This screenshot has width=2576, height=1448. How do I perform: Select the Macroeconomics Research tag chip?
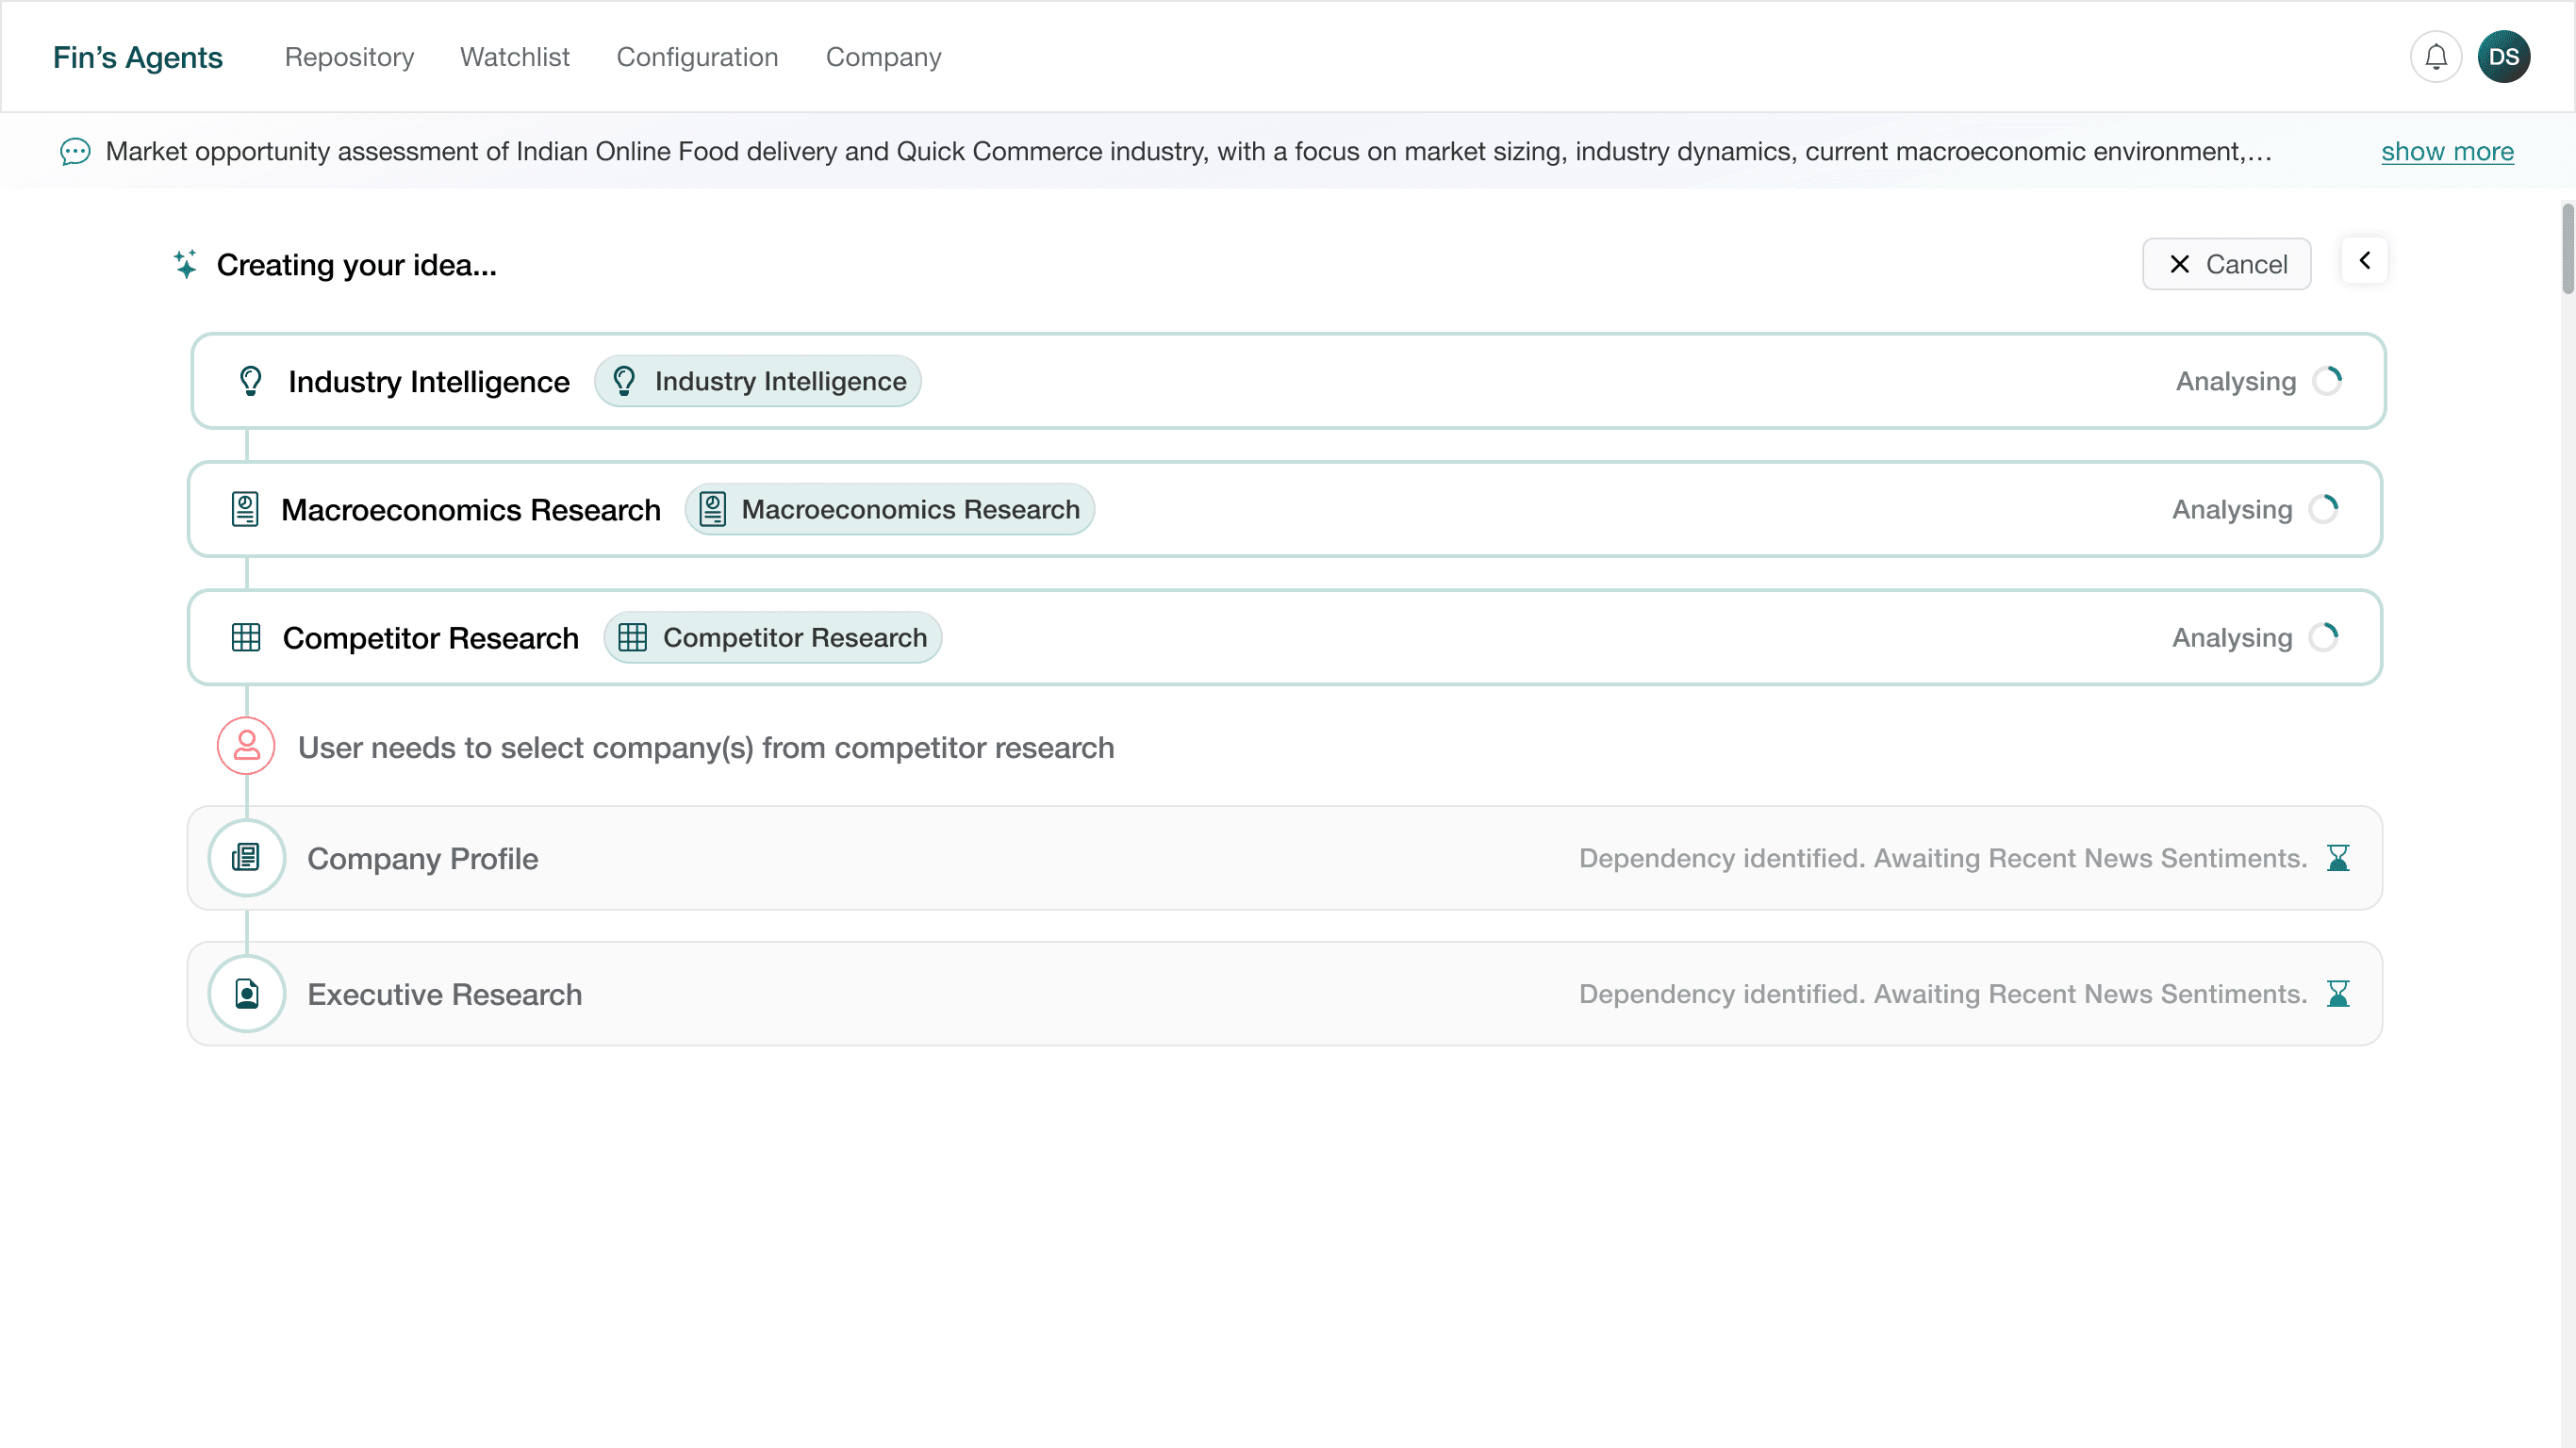[889, 509]
